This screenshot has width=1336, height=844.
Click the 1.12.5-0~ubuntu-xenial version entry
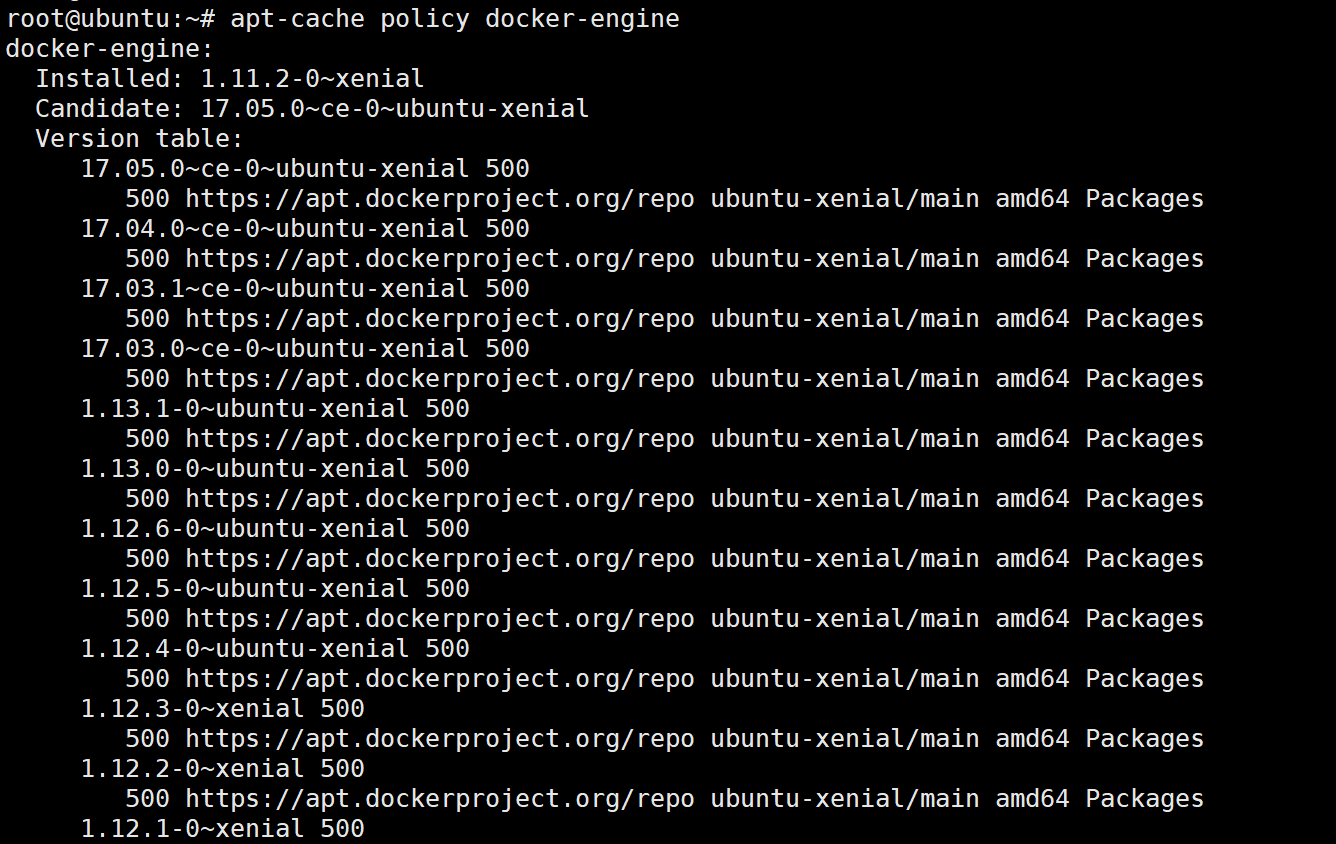click(x=244, y=589)
